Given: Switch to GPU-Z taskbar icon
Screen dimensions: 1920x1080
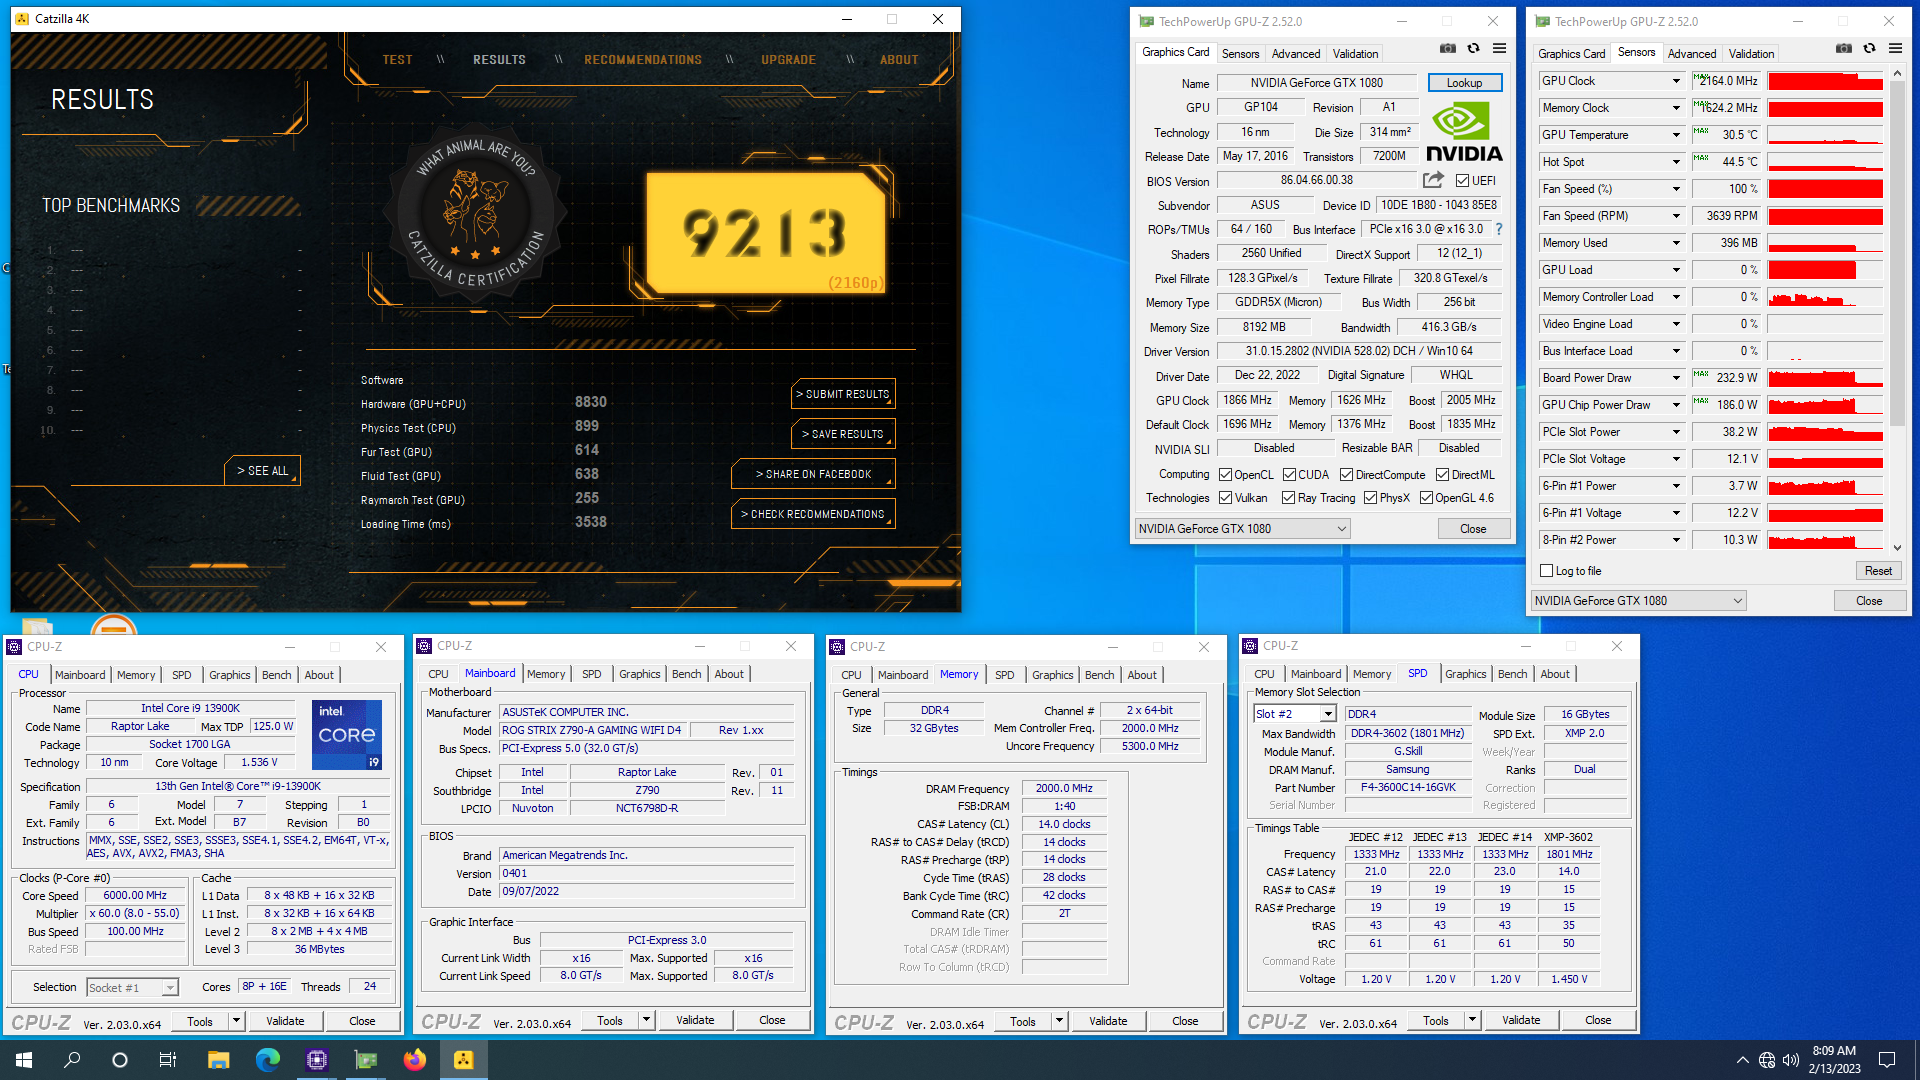Looking at the screenshot, I should pos(366,1060).
